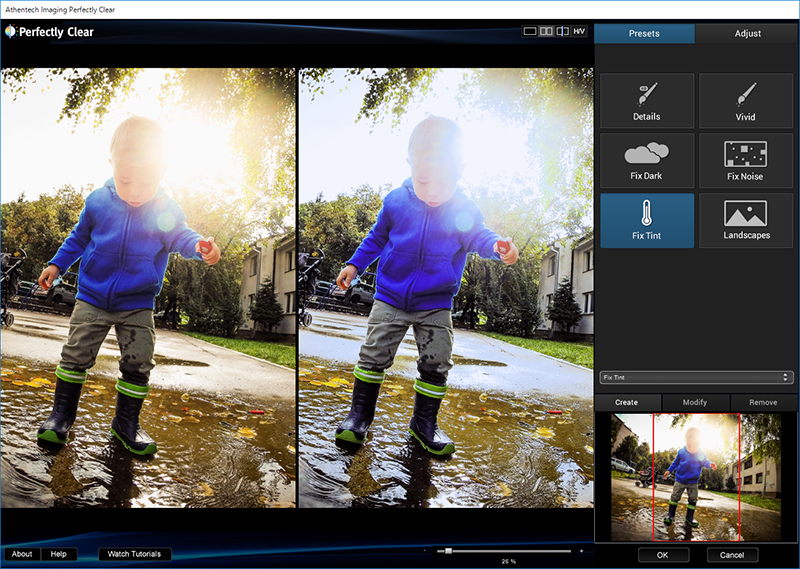
Task: Create a new preset
Action: 627,402
